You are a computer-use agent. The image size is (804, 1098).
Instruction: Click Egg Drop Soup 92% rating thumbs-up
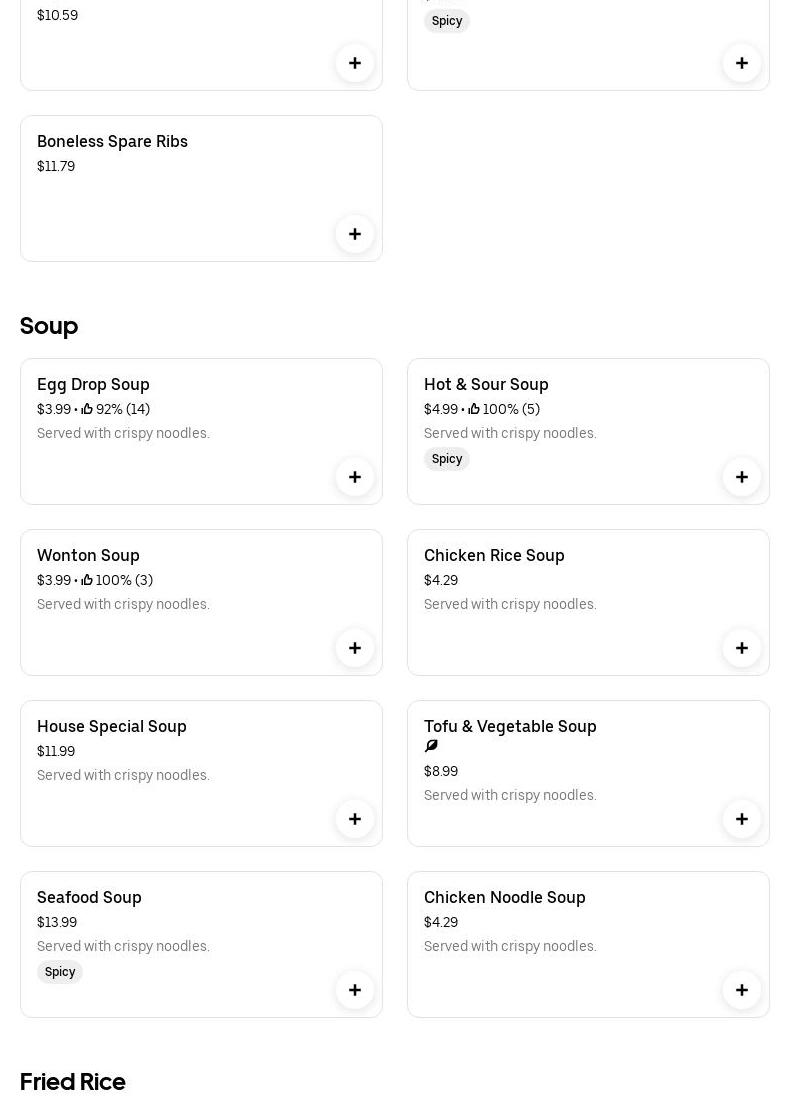87,409
